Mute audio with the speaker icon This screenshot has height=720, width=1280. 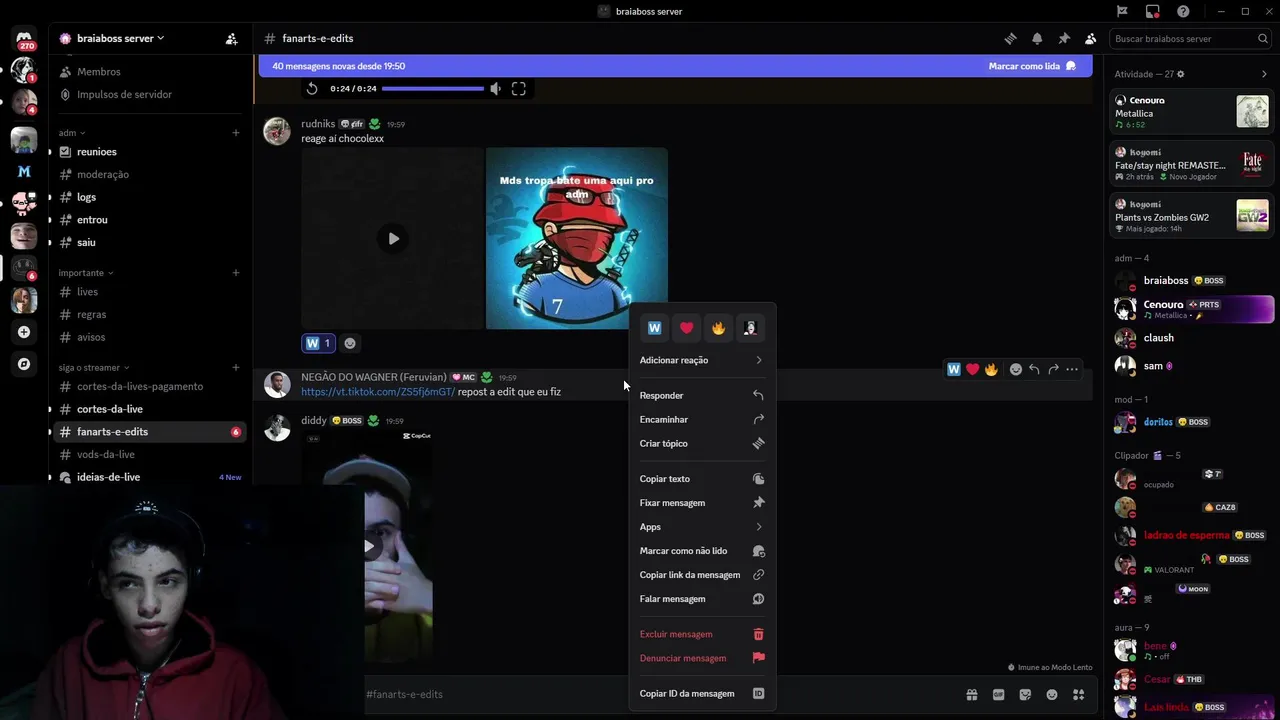494,89
